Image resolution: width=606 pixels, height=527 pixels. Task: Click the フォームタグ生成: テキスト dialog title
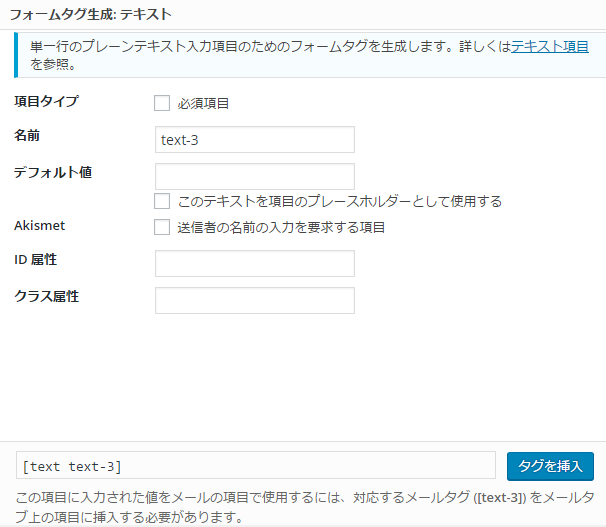pos(90,15)
